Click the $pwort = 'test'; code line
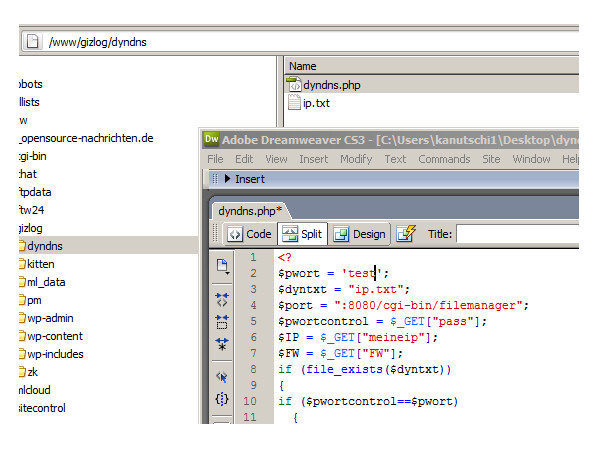598x449 pixels. tap(333, 273)
